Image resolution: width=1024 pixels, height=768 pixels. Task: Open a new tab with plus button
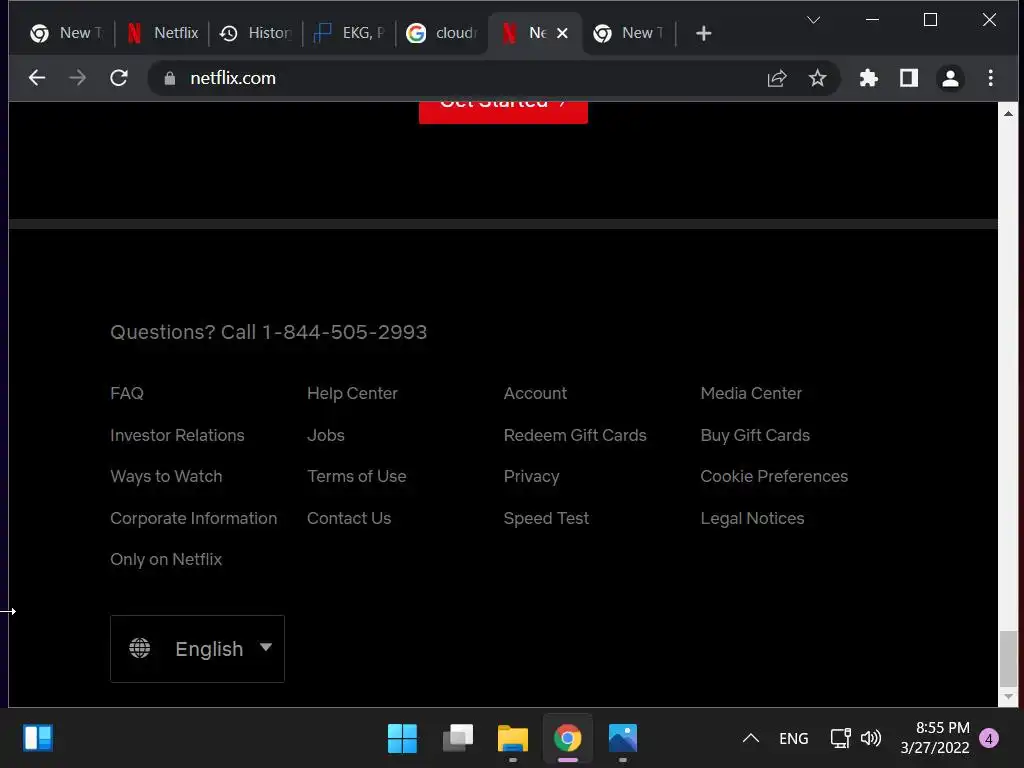703,33
